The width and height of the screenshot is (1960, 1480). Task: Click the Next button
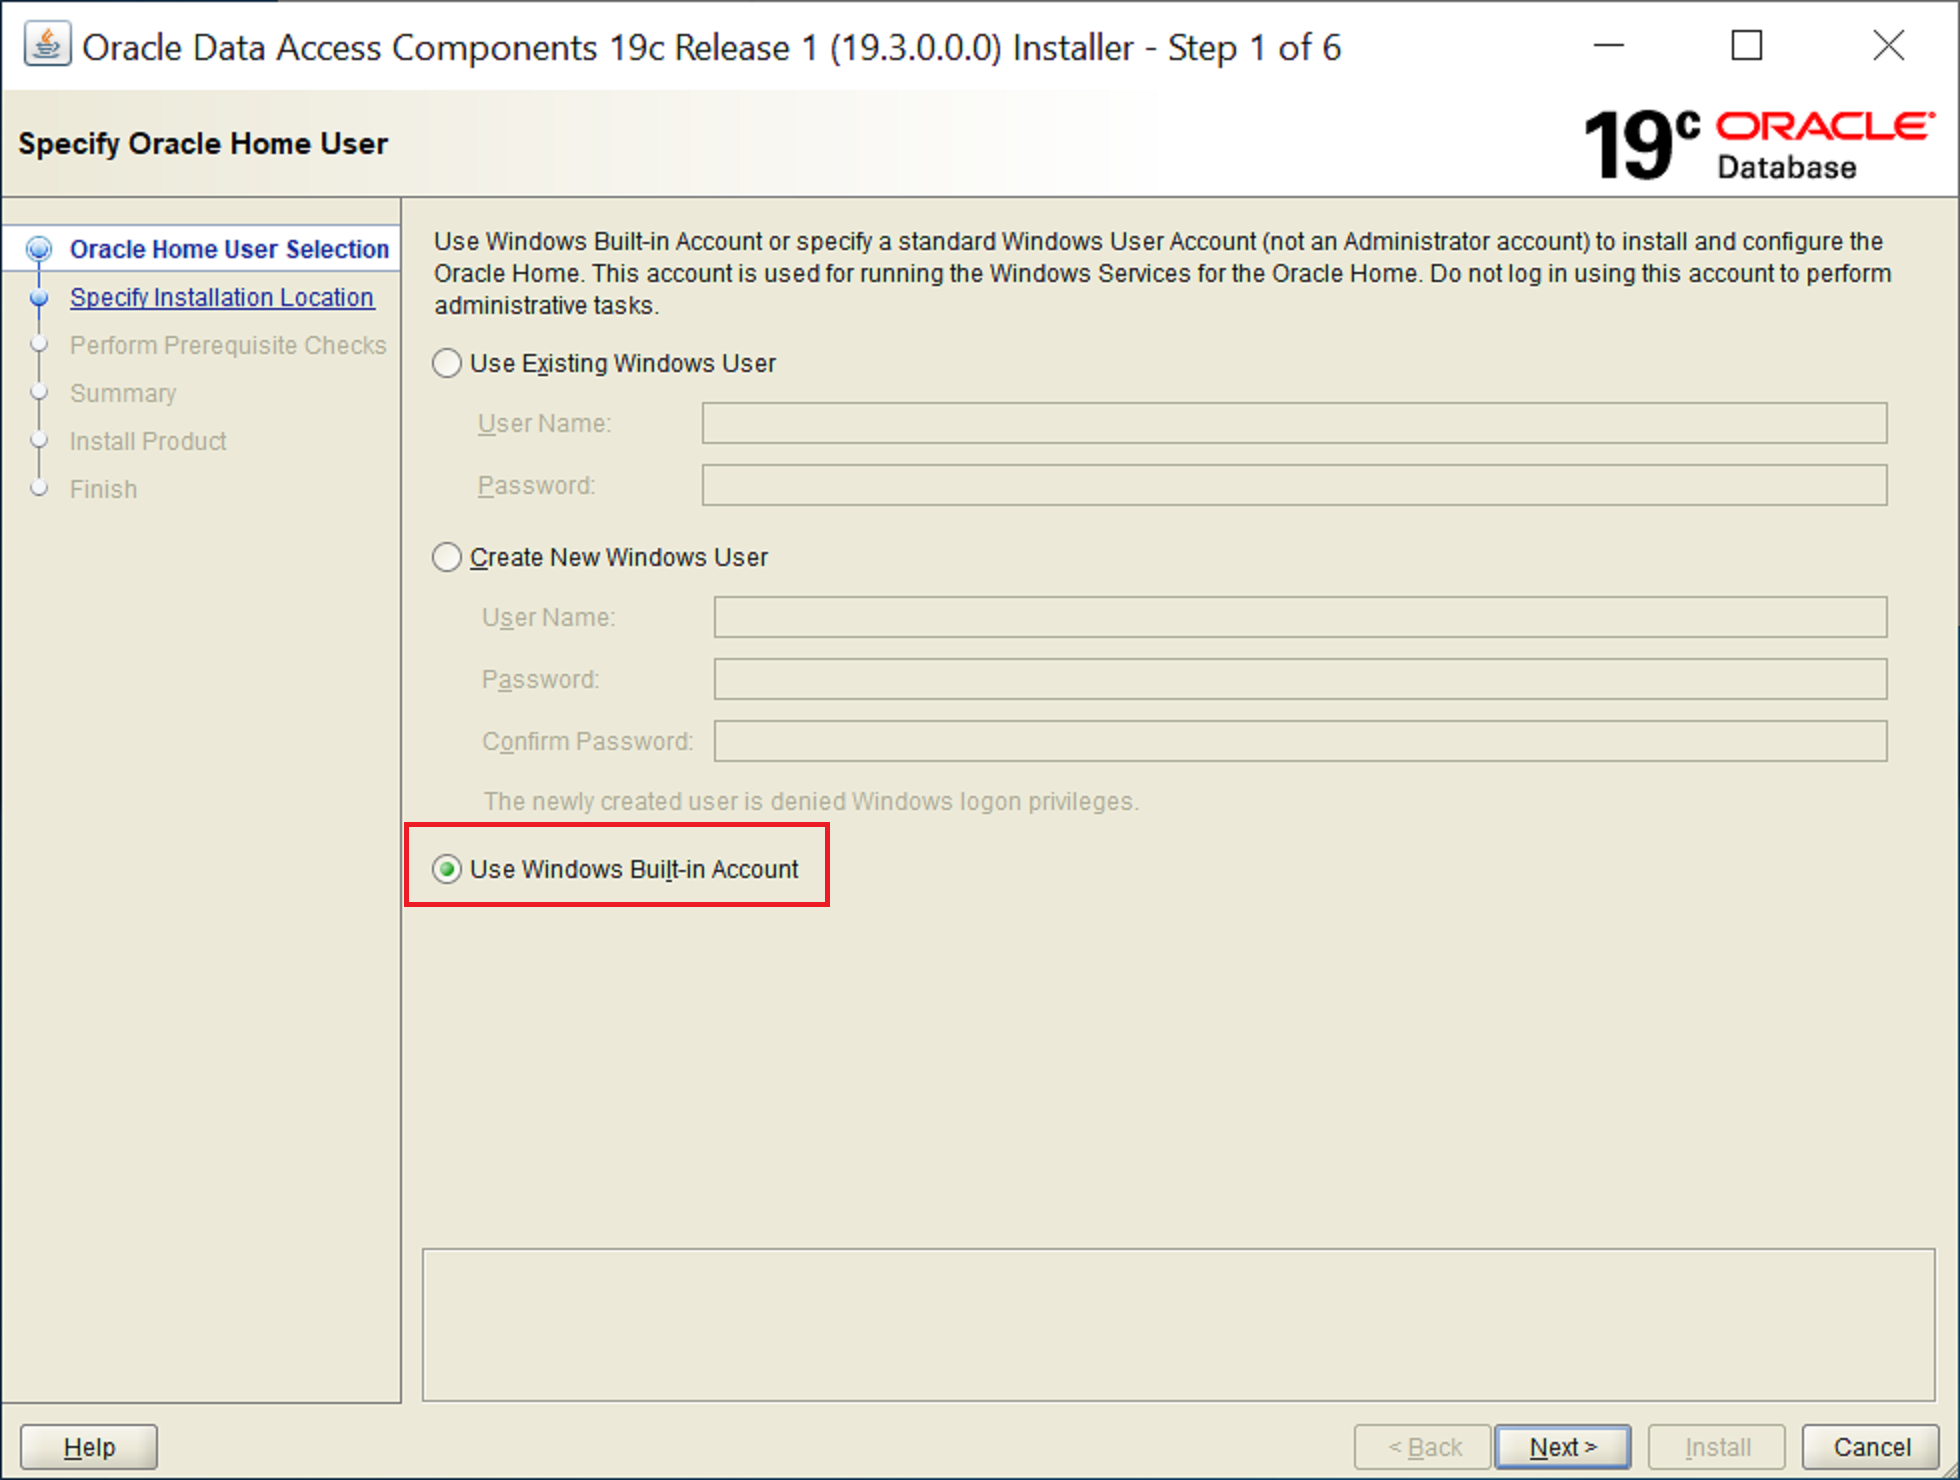pos(1562,1447)
